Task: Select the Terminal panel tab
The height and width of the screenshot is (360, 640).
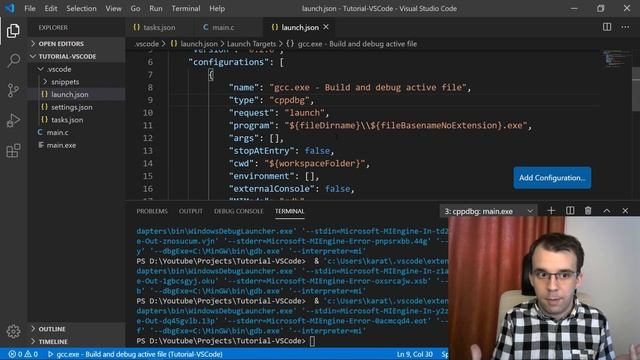Action: pos(289,211)
